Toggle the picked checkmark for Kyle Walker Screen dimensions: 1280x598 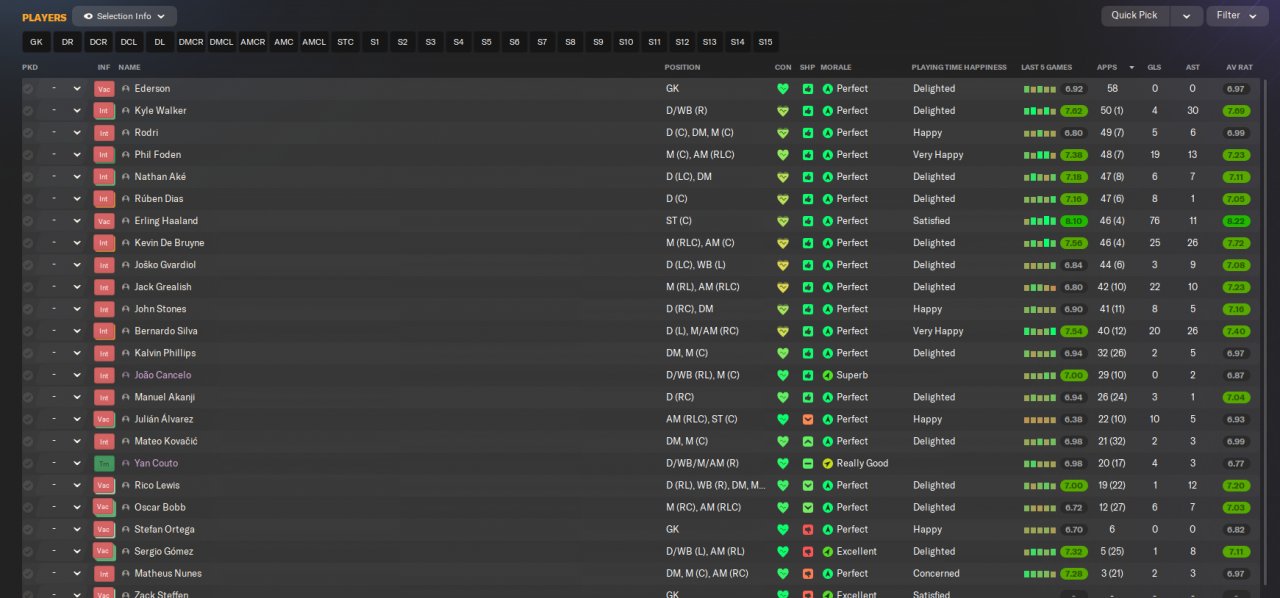28,111
